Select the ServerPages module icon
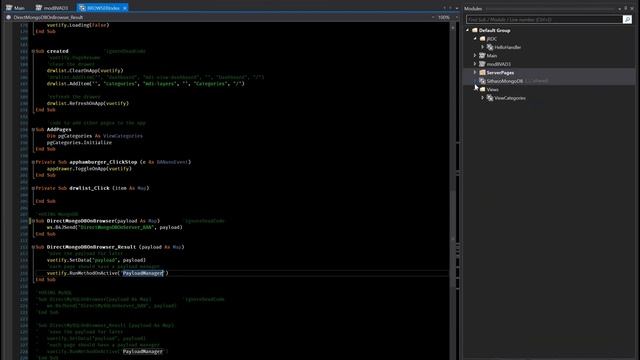640x360 pixels. click(x=482, y=73)
